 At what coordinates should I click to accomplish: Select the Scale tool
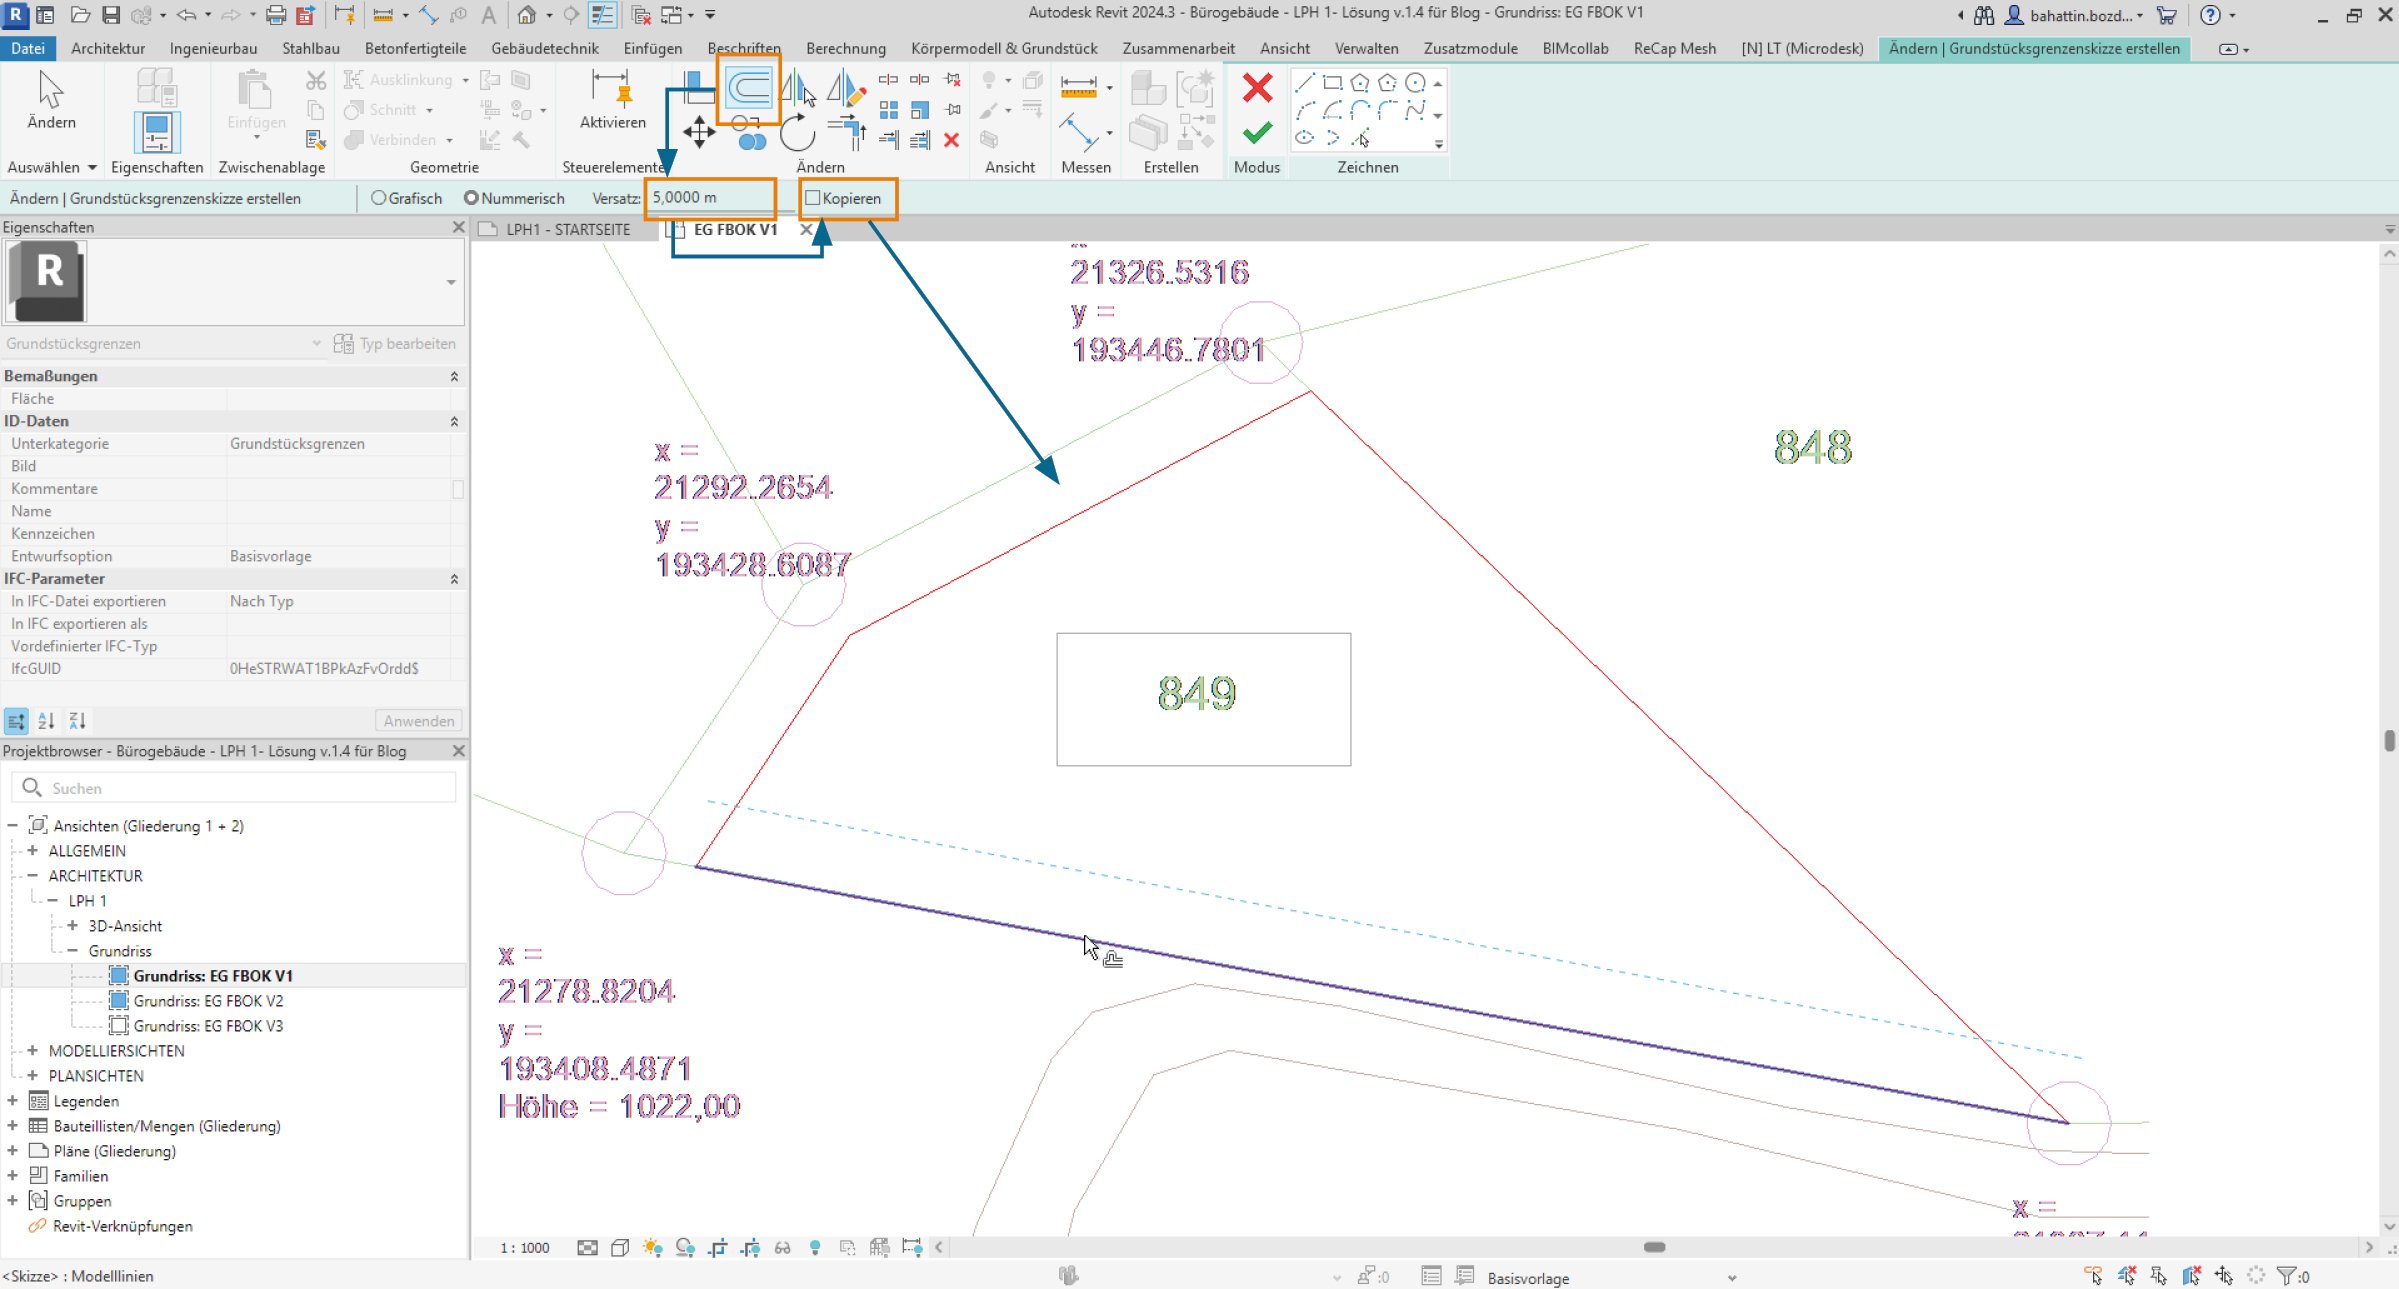pos(920,110)
